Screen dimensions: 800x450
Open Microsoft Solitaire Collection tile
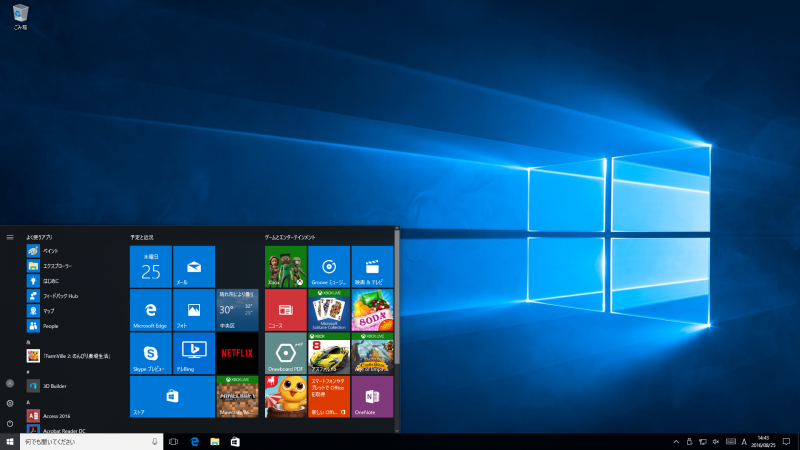329,310
